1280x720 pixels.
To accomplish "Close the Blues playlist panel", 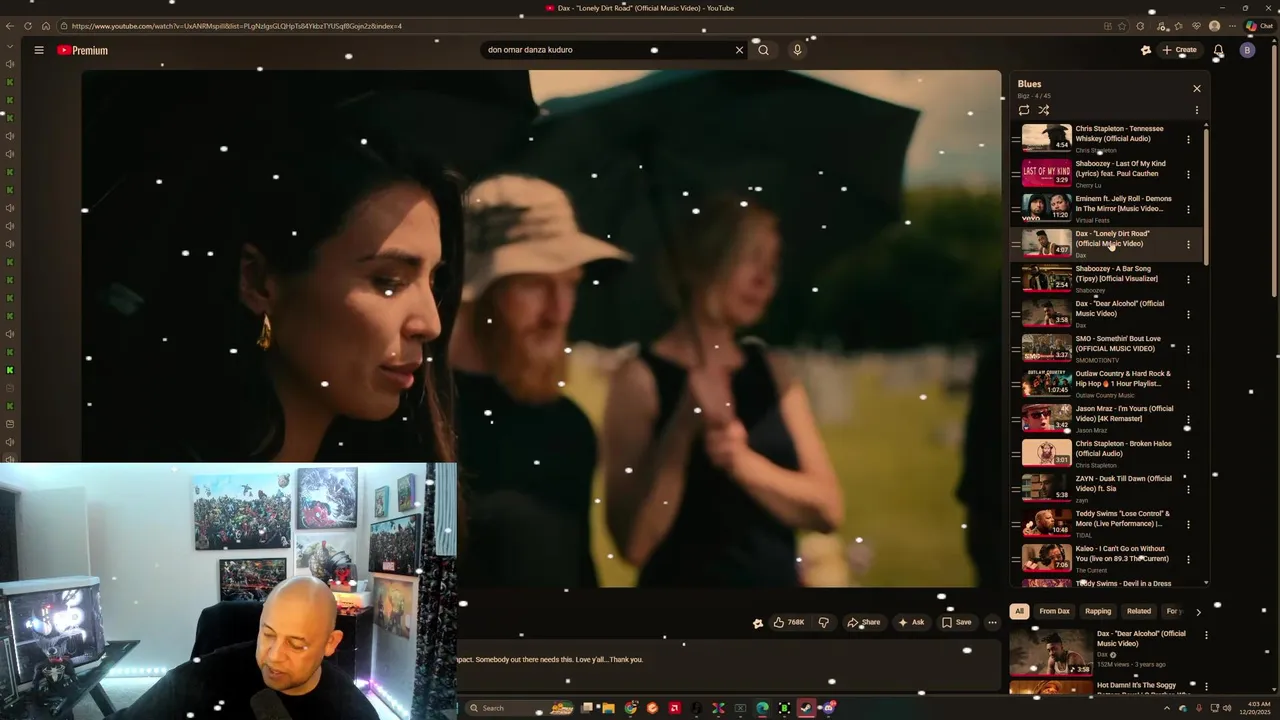I will [x=1196, y=89].
